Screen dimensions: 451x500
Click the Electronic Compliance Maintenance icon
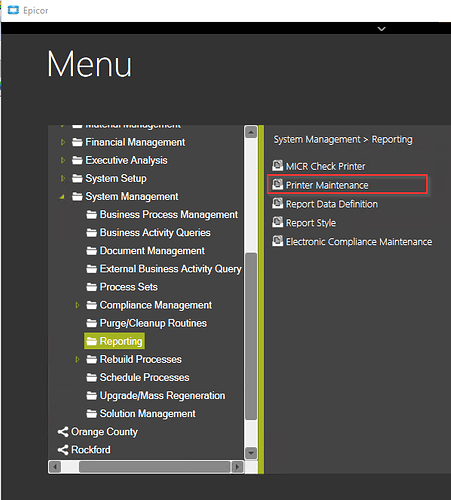tap(277, 241)
